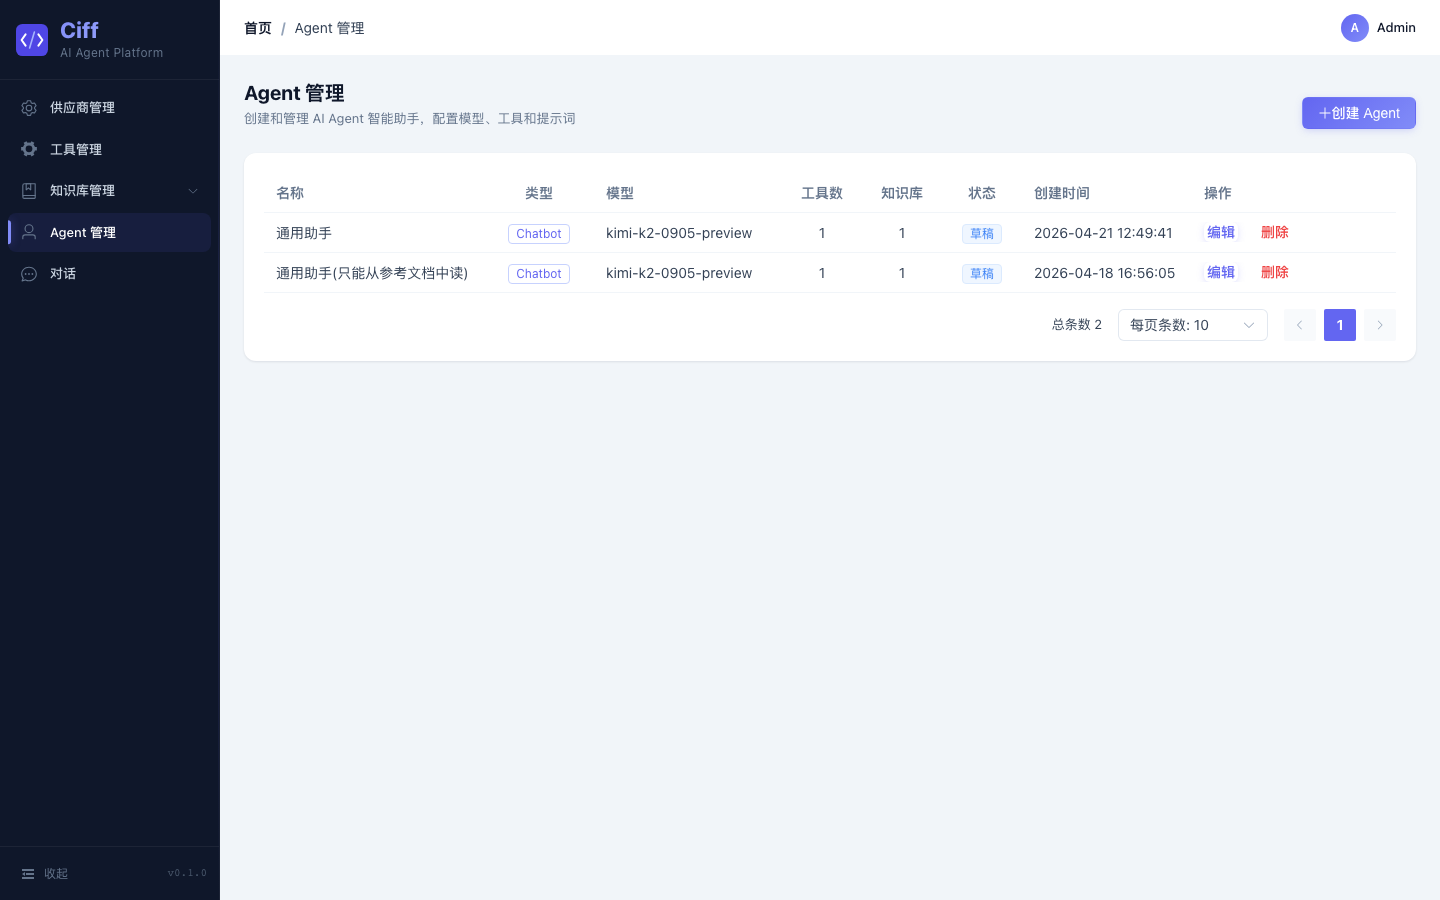1440x900 pixels.
Task: Click the Chatbot tag in 16:56:05 row
Action: tap(539, 274)
